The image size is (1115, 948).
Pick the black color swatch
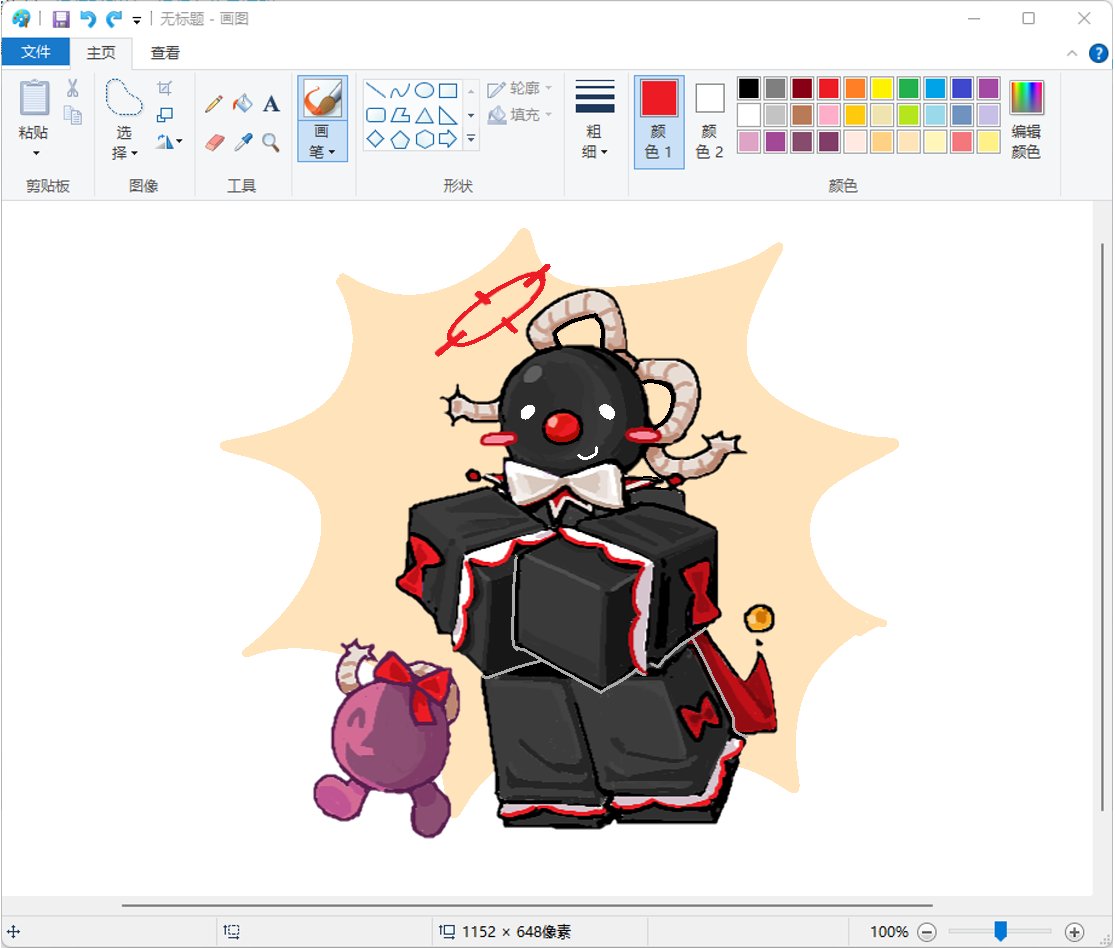pyautogui.click(x=748, y=88)
